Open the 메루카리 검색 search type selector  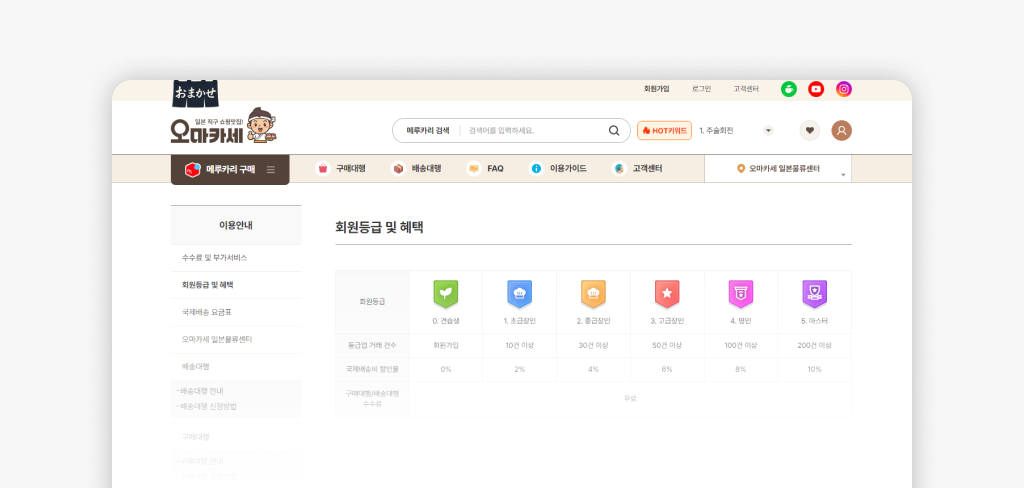point(428,131)
